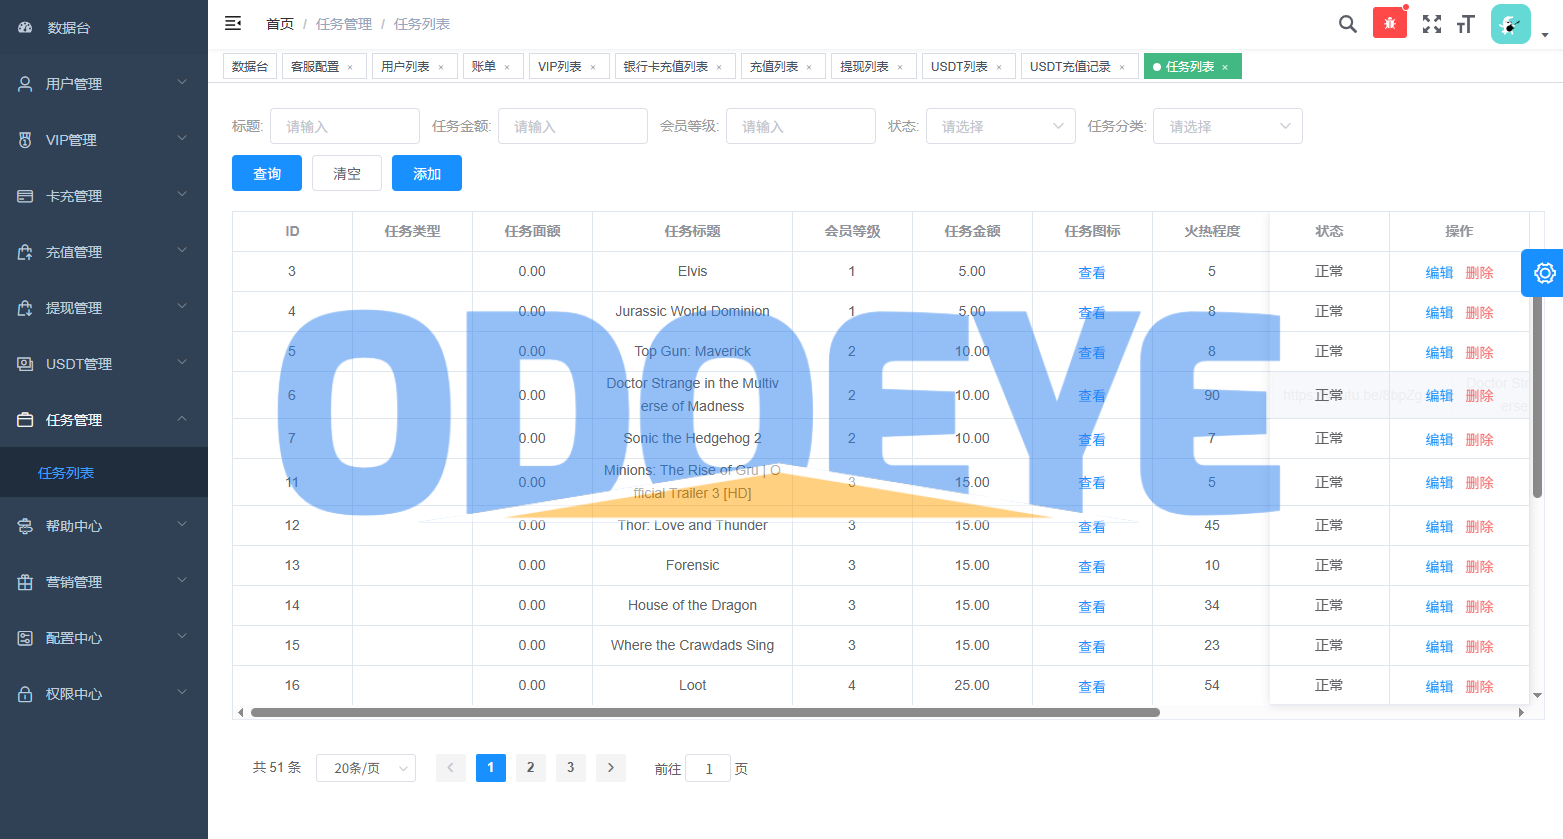Toggle fullscreen mode icon
The height and width of the screenshot is (839, 1563).
(1432, 24)
